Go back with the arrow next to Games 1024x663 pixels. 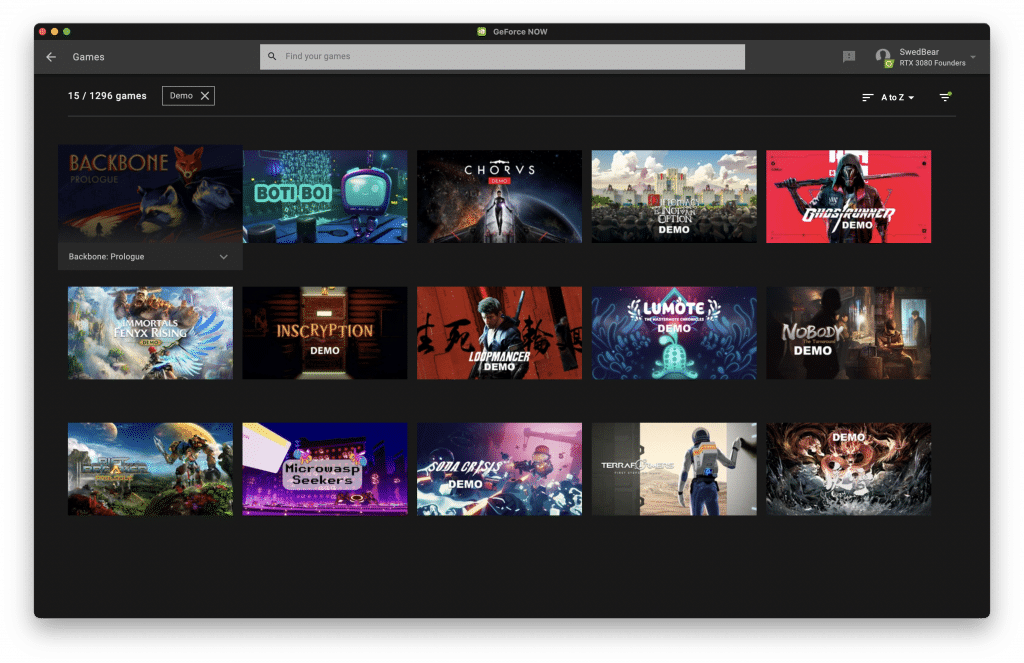click(51, 57)
